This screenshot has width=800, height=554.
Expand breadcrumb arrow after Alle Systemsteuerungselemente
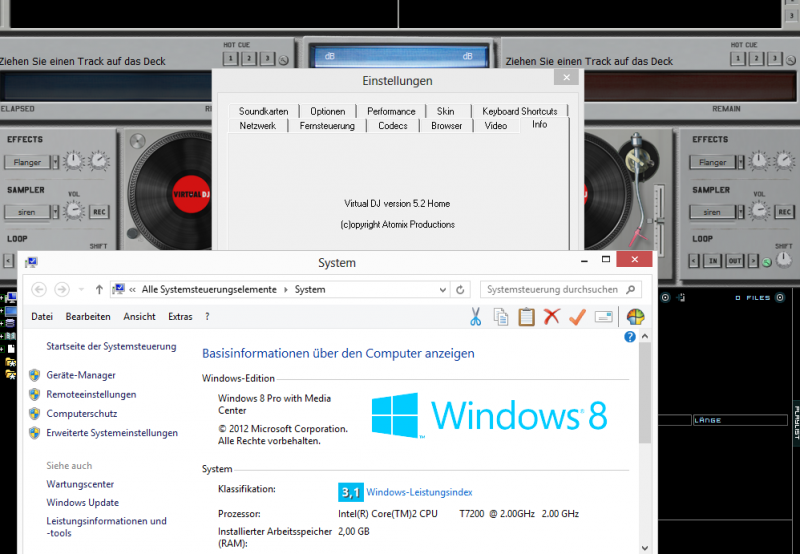(x=286, y=290)
